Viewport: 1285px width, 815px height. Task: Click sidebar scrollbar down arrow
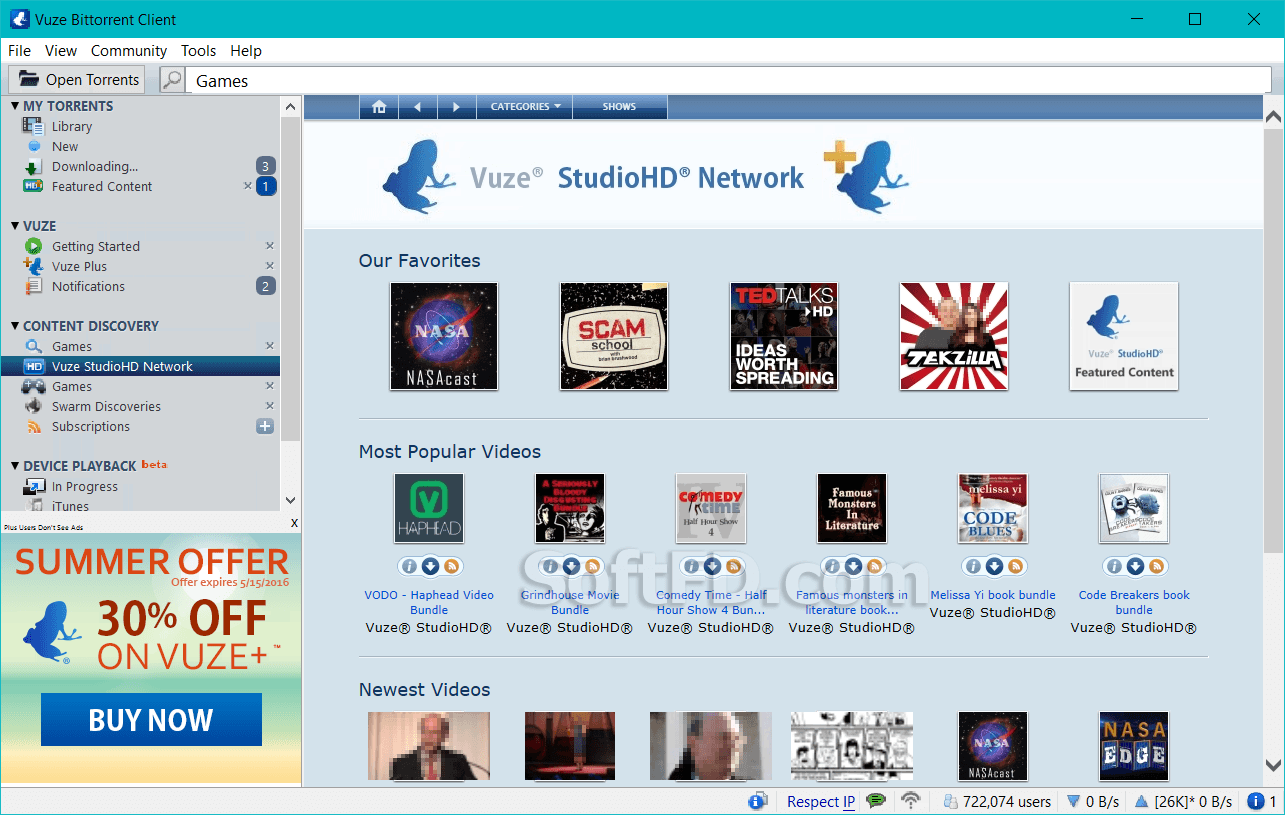(290, 500)
